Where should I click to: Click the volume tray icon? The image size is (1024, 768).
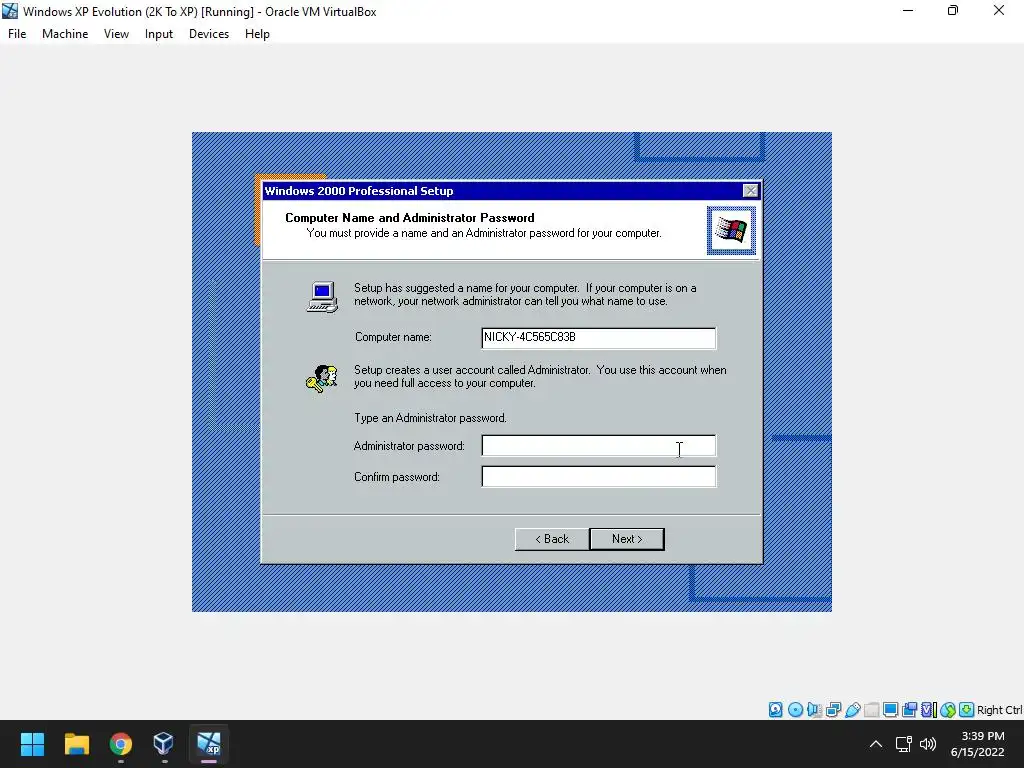(x=927, y=744)
